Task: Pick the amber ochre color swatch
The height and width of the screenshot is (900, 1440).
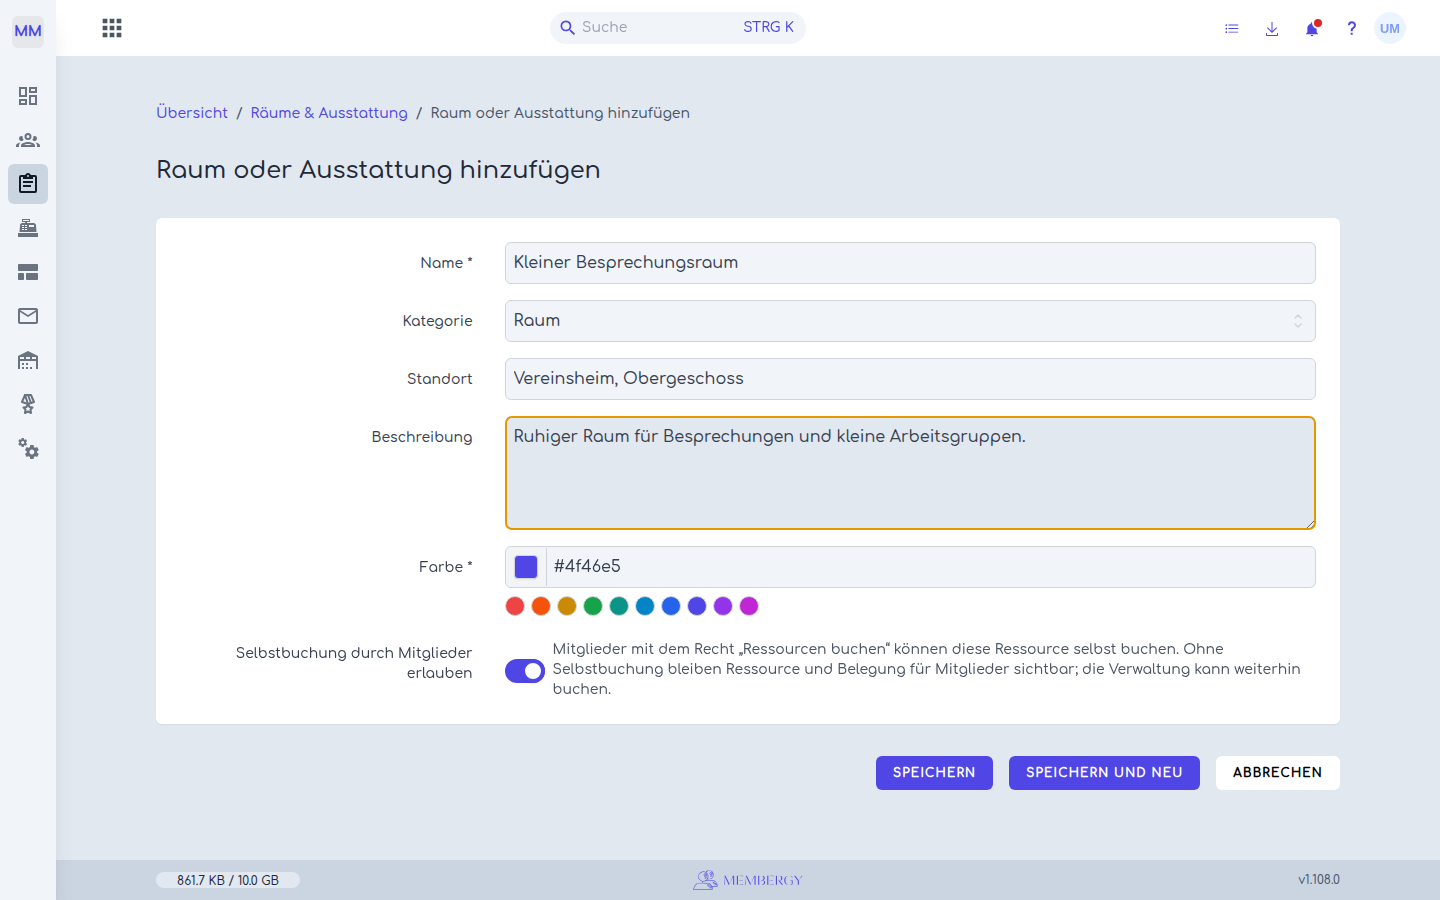Action: pos(567,606)
